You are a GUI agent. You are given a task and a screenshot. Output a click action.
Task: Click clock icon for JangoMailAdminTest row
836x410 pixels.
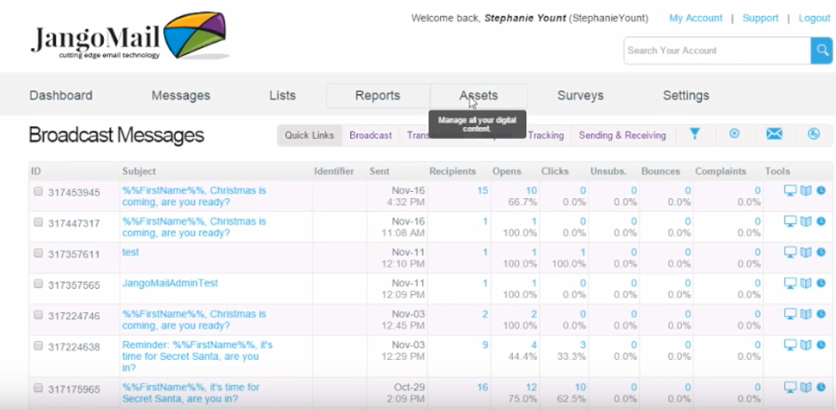[821, 283]
